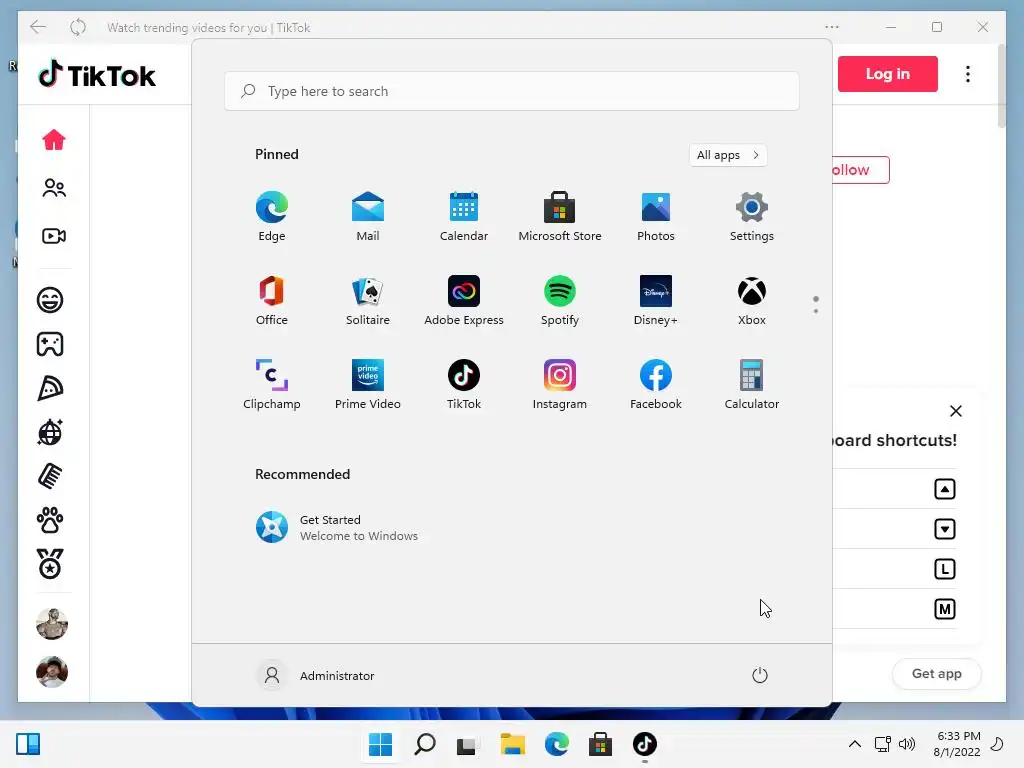This screenshot has height=768, width=1024.
Task: Select TikTok Beauty comb category
Action: [x=50, y=476]
